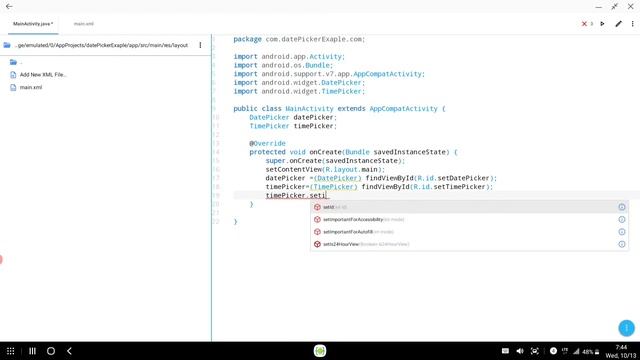The width and height of the screenshot is (640, 360).
Task: Click the method icon beside setIs24HourView
Action: (317, 244)
